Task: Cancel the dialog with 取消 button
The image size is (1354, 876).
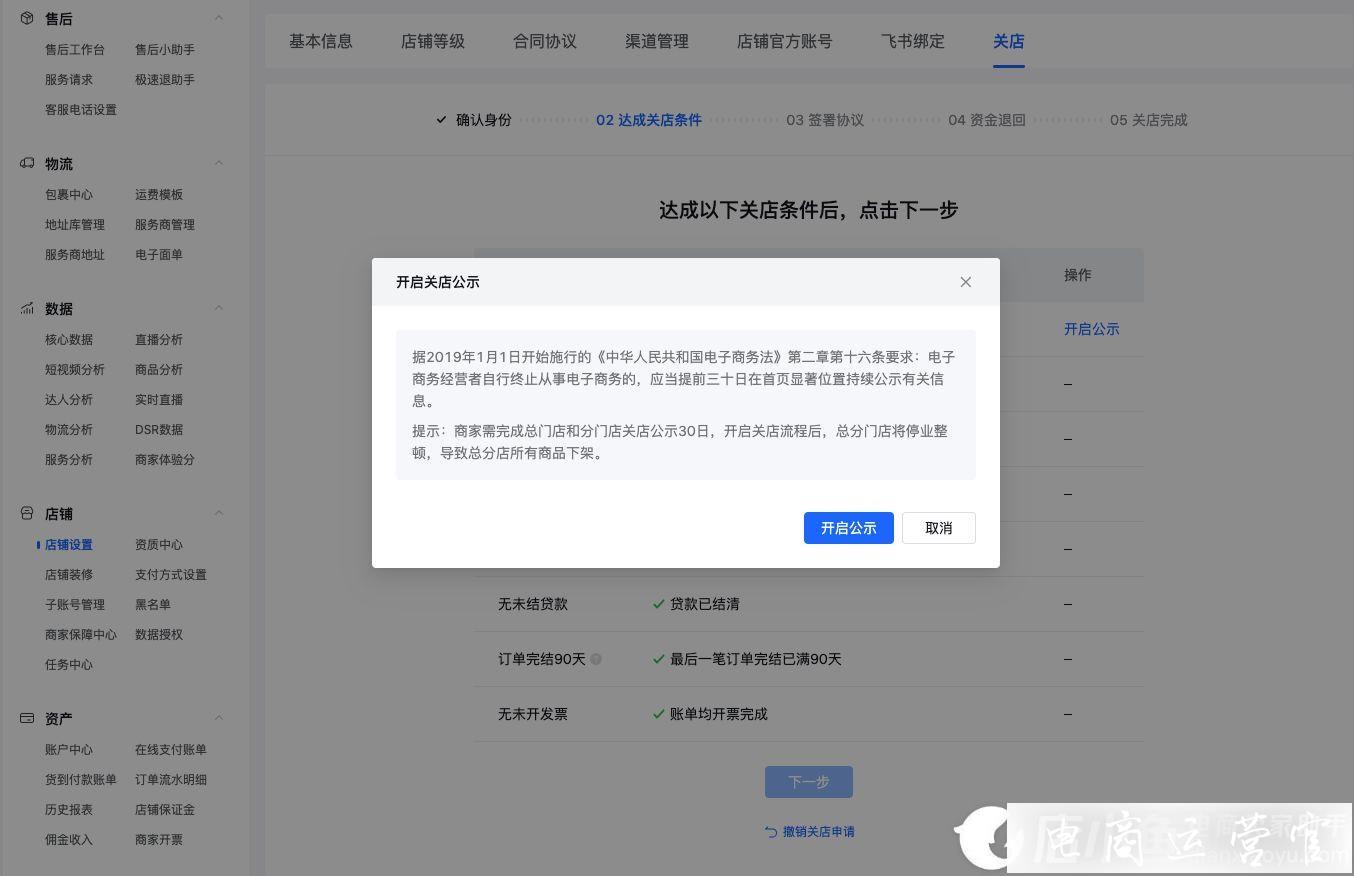Action: click(939, 528)
